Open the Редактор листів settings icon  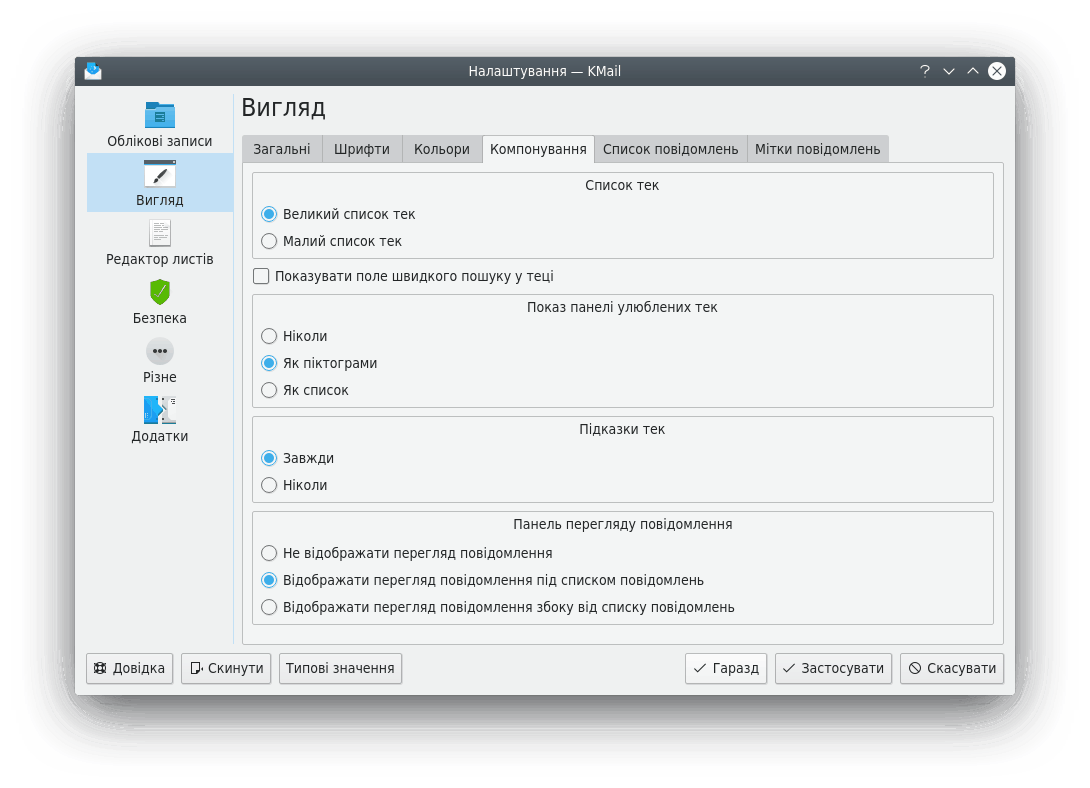tap(160, 234)
